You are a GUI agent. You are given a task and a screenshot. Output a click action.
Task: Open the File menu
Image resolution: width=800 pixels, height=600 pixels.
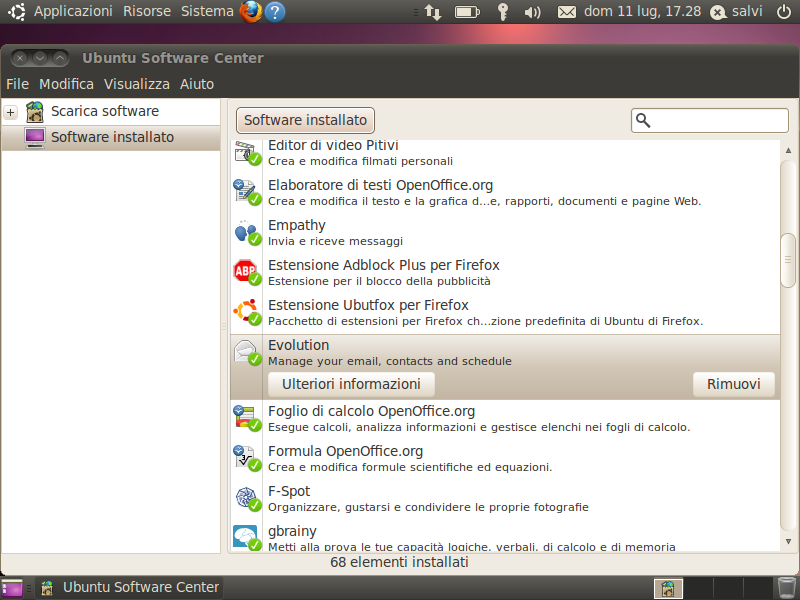pyautogui.click(x=17, y=84)
